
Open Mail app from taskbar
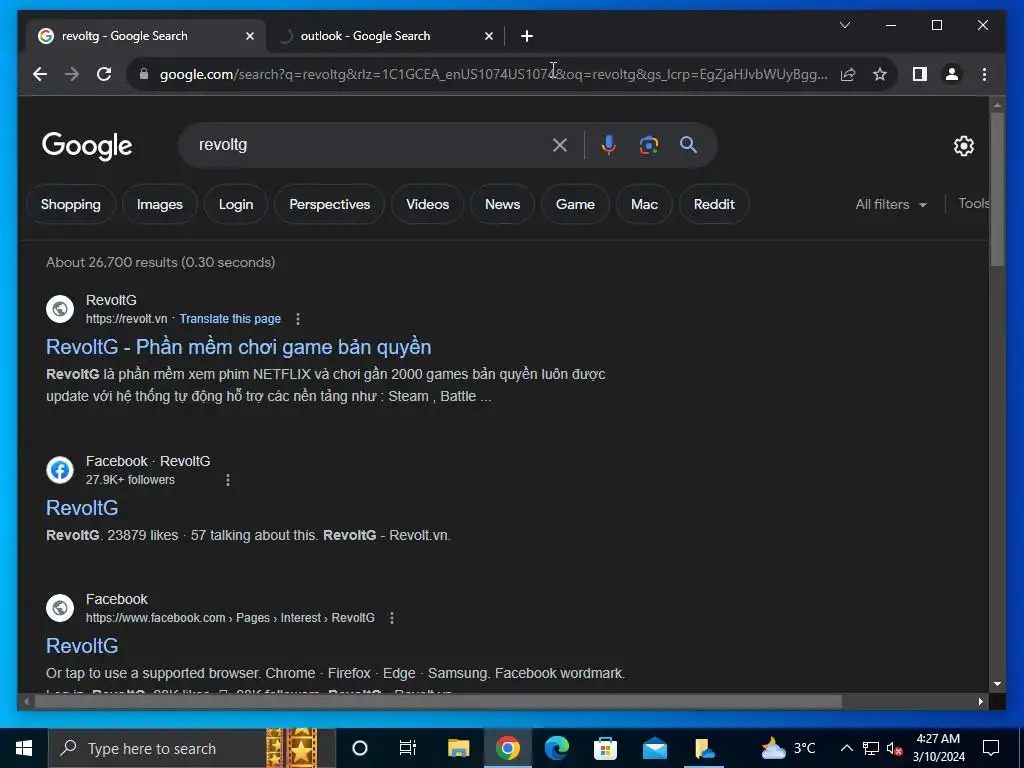pyautogui.click(x=654, y=748)
